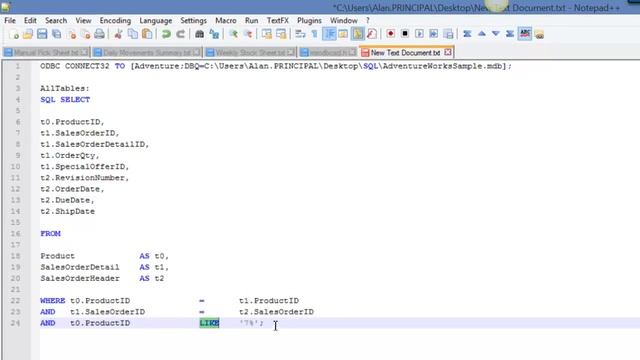Click the user-defined language dialog icon
Screen dimensions: 640x360
(x=343, y=34)
